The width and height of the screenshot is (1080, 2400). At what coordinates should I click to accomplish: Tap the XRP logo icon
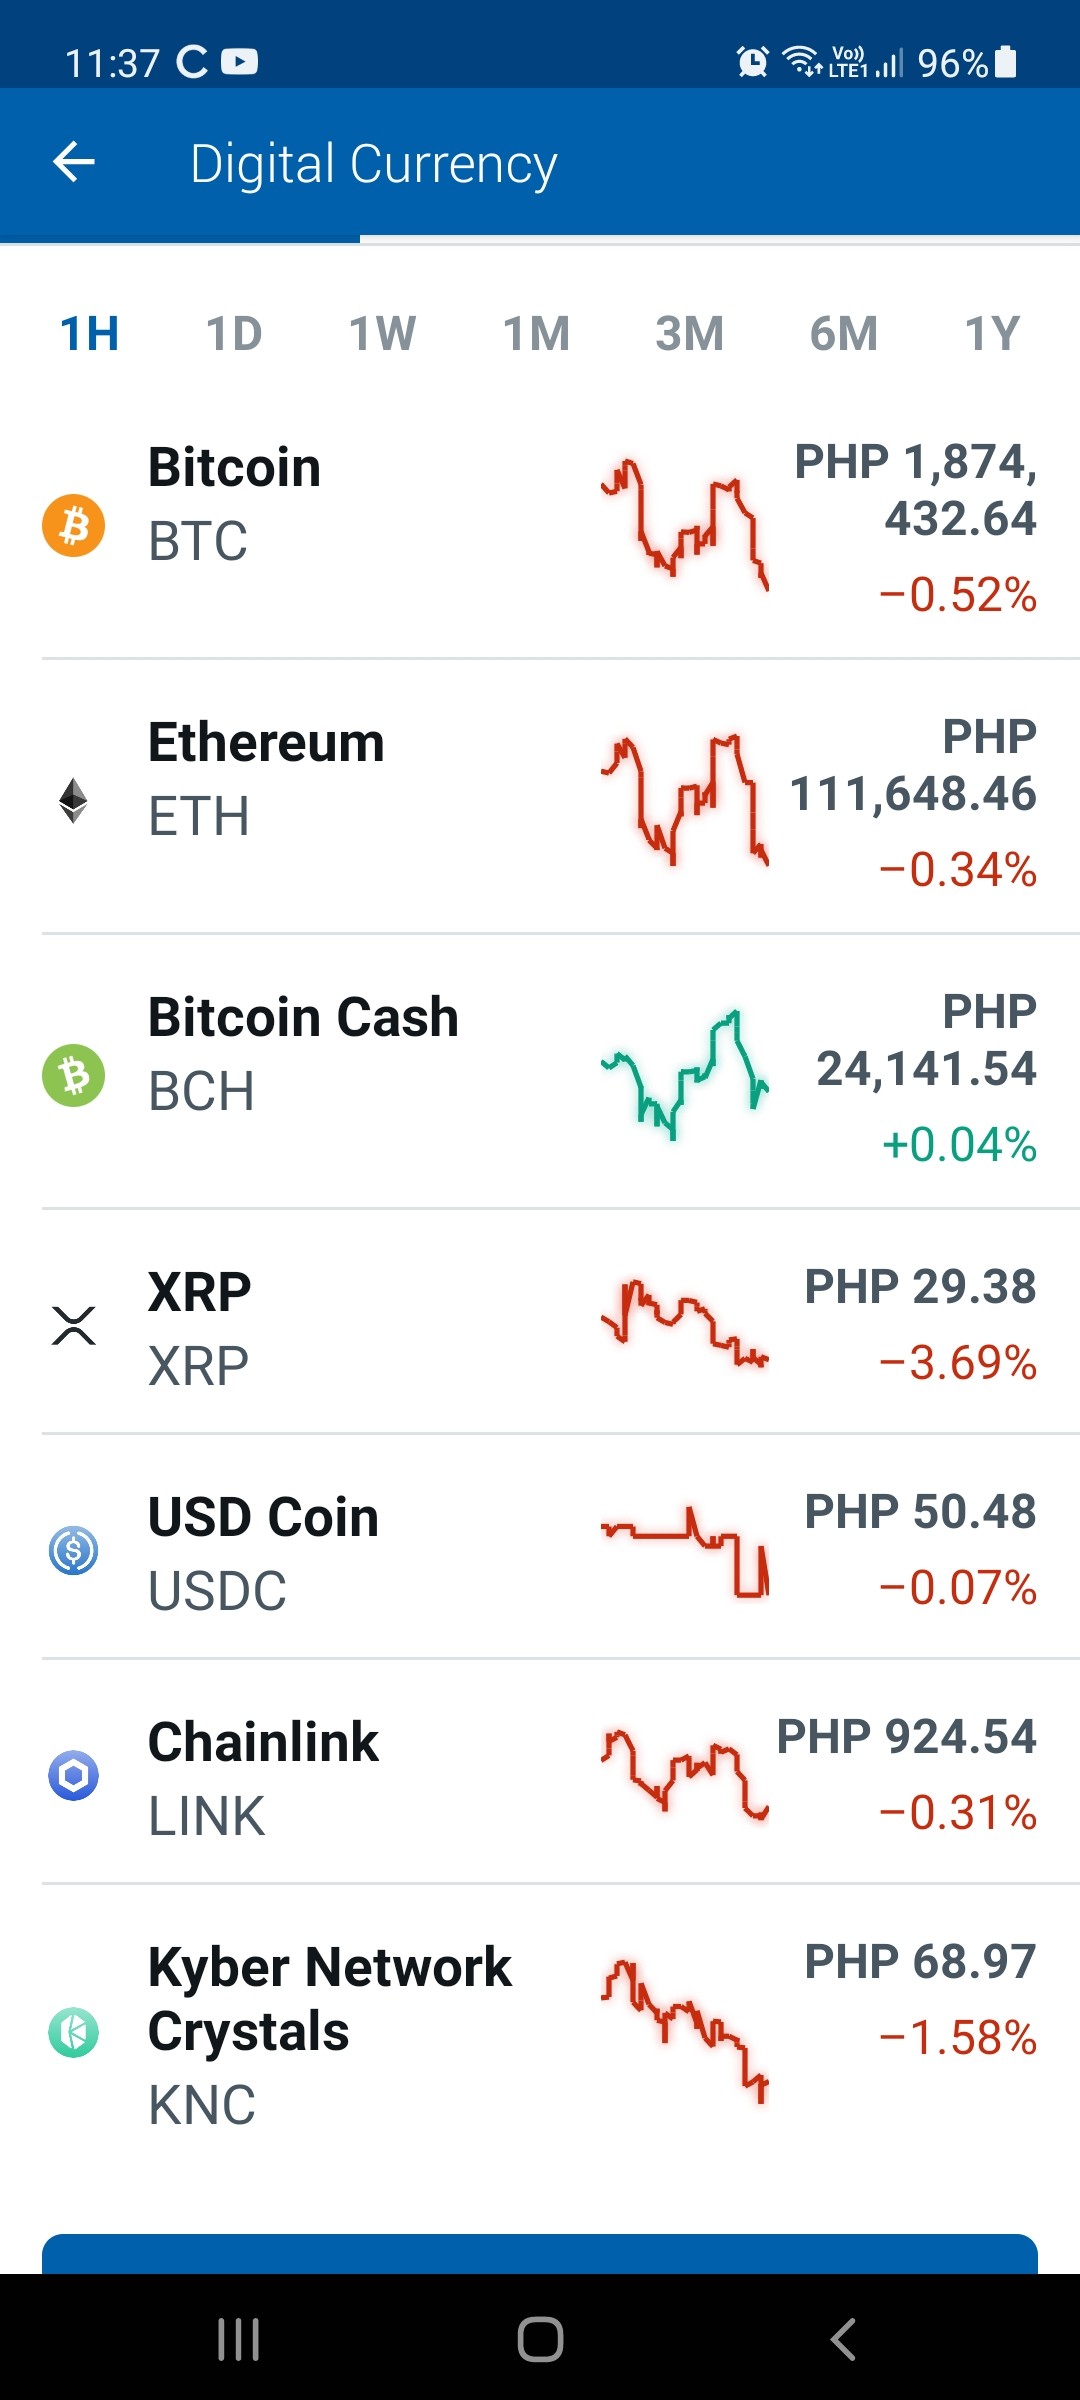click(73, 1326)
